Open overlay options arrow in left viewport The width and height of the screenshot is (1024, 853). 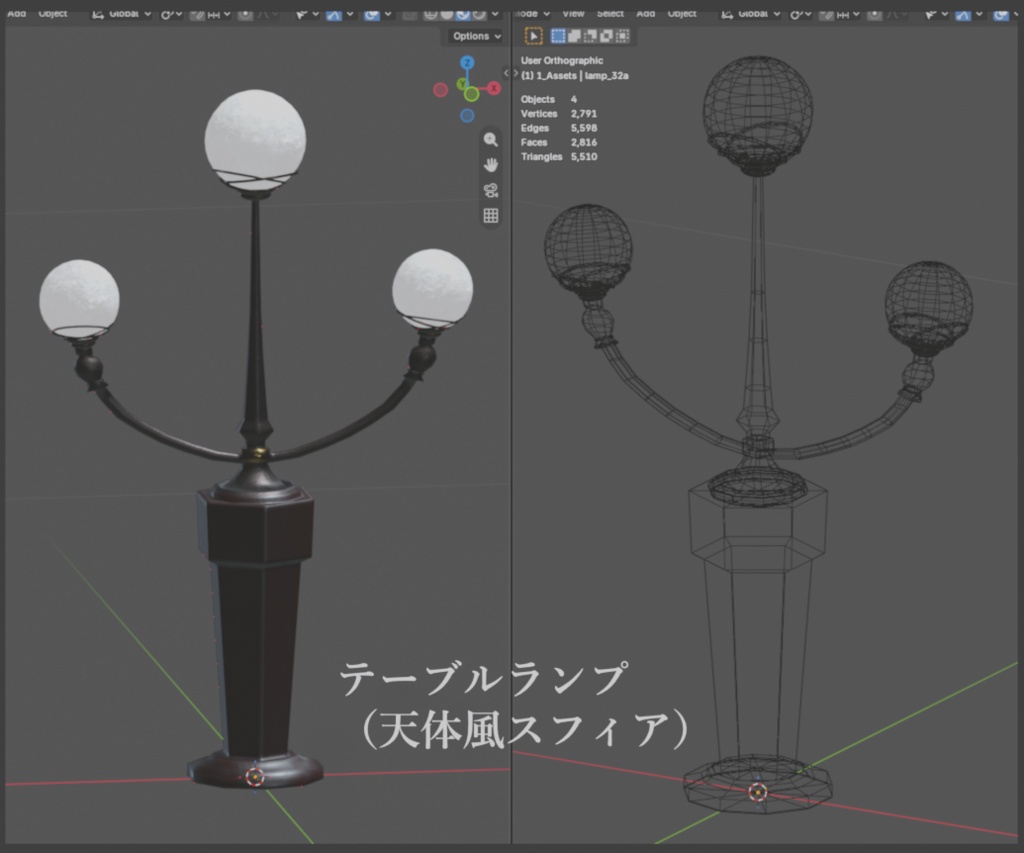coord(388,14)
